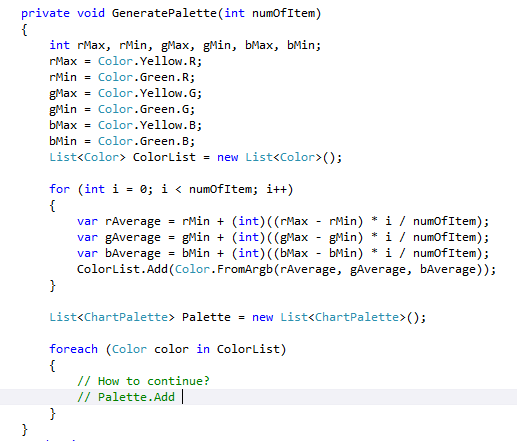Click the Palette variable name declaration
517x441 pixels.
click(x=206, y=317)
